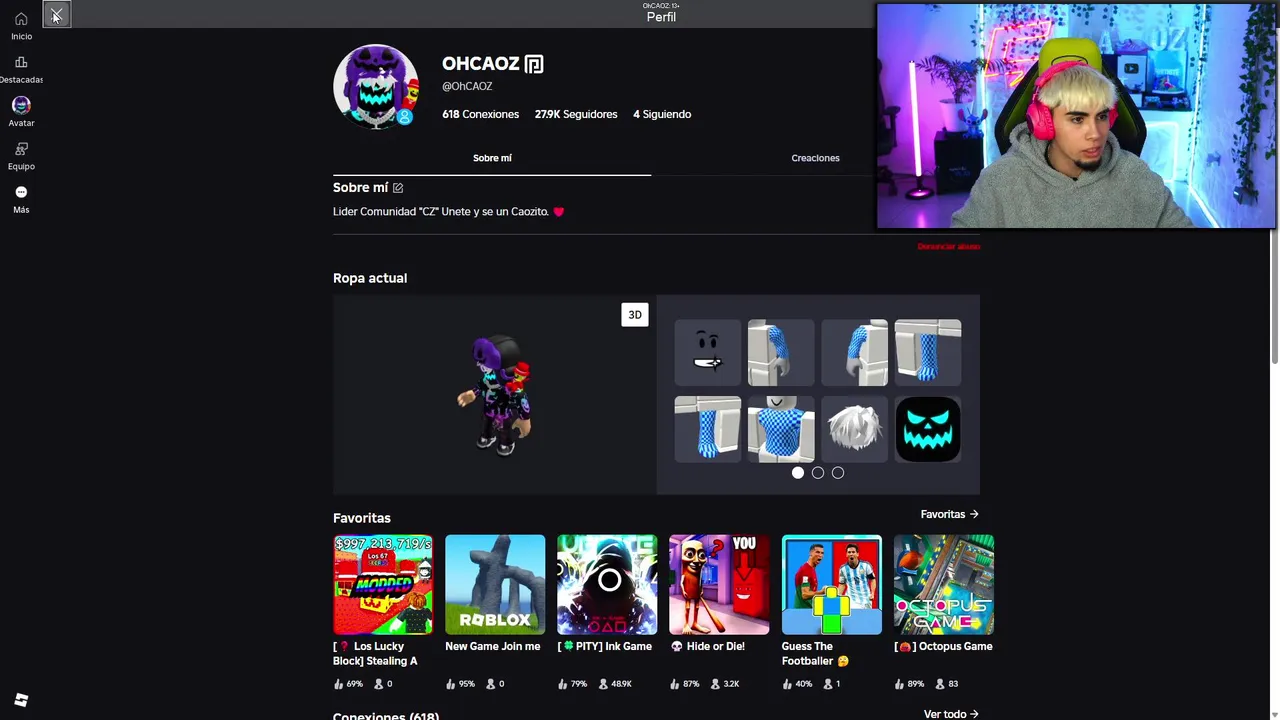Click the avatar preview figure
Viewport: 1280px width, 720px height.
[494, 395]
